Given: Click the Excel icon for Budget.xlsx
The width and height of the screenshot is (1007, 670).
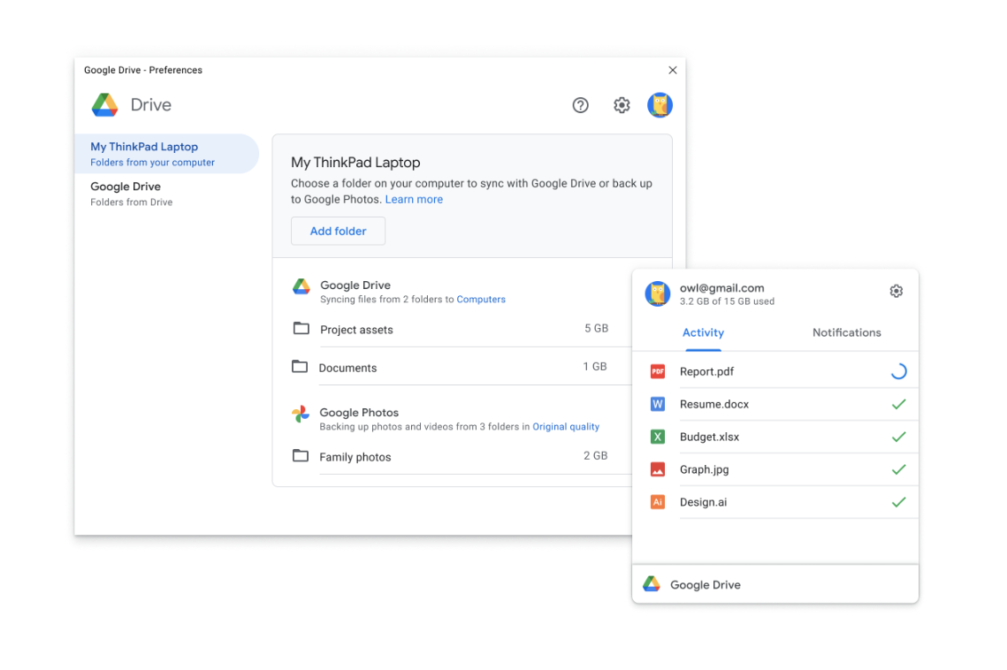Looking at the screenshot, I should tap(658, 437).
